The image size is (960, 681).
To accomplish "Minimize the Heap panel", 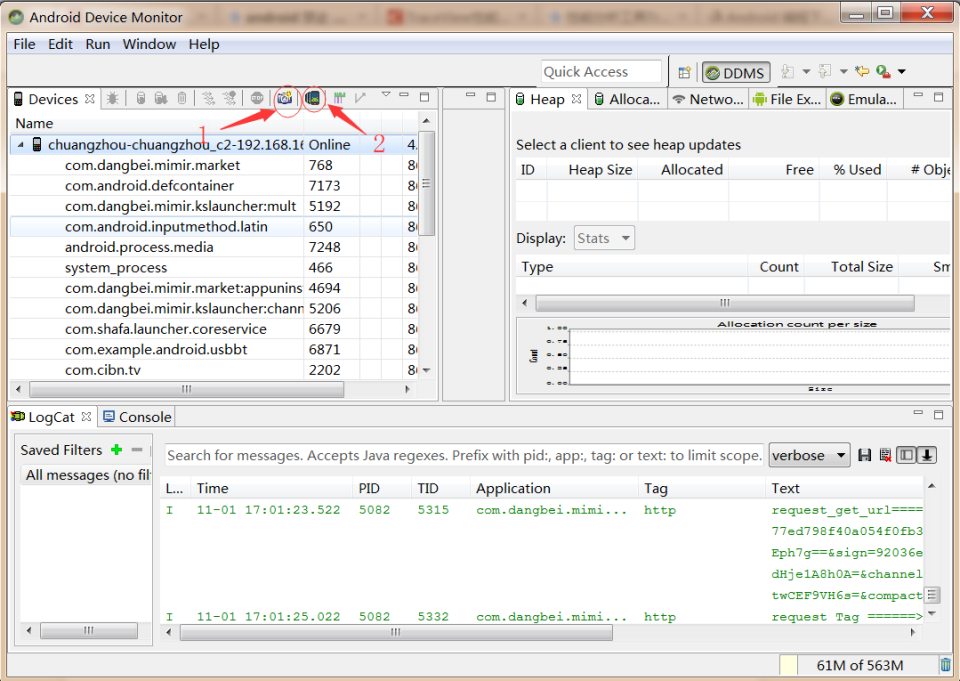I will coord(918,95).
